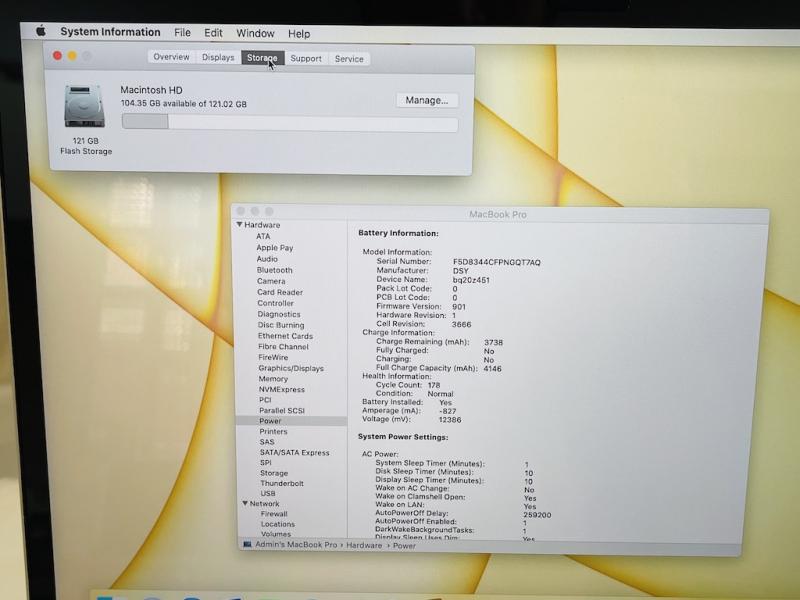
Task: Select SAS in the sidebar
Action: [267, 442]
